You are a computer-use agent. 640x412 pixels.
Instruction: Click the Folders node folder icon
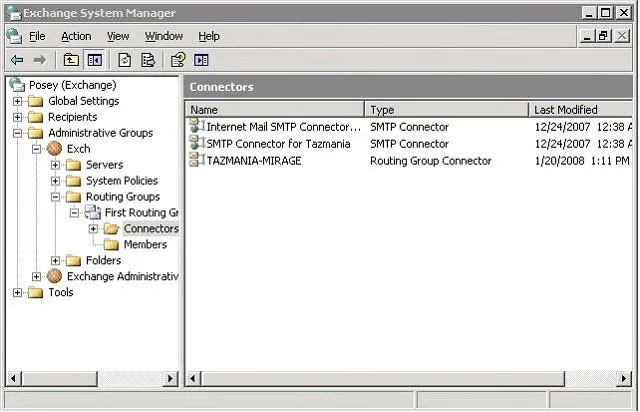click(x=73, y=261)
